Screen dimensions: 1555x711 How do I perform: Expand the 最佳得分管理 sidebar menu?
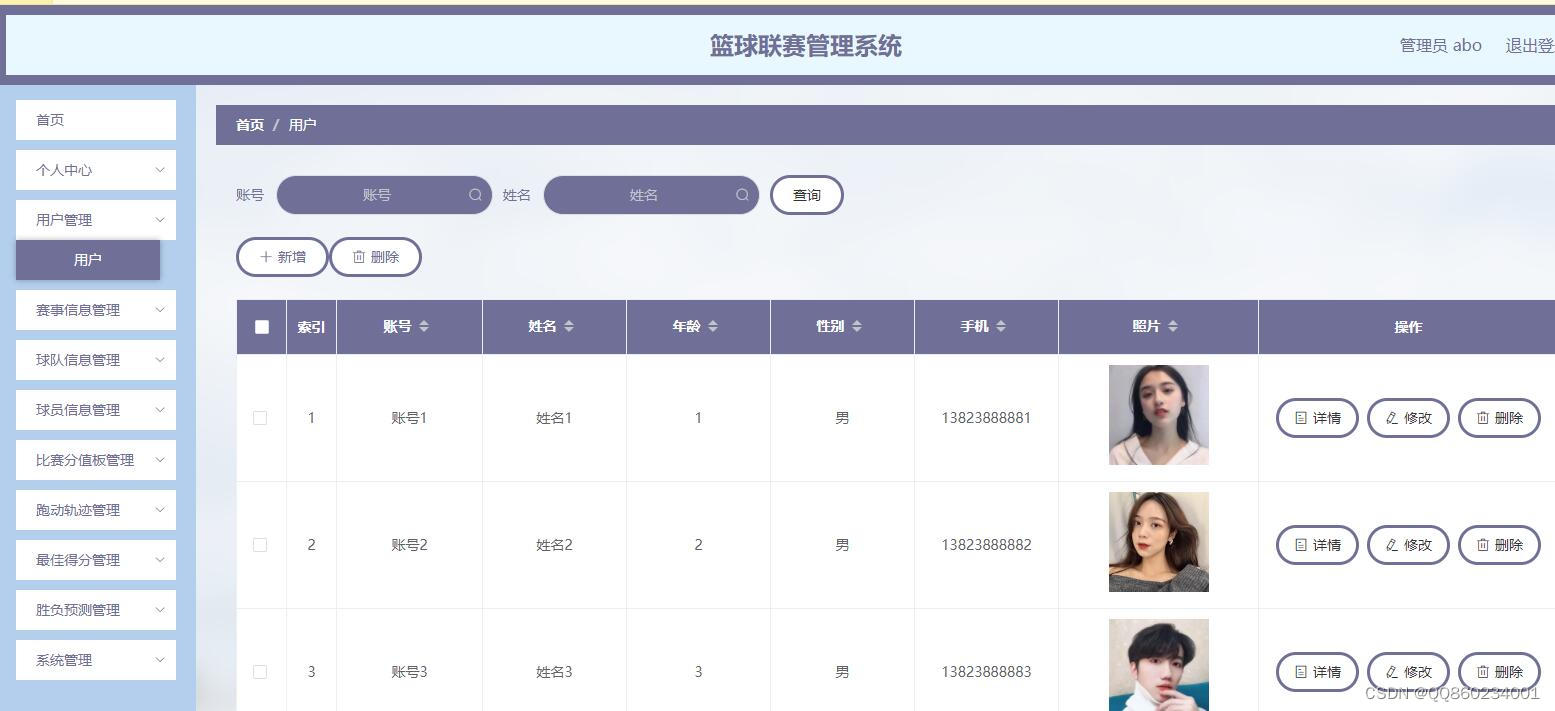point(96,560)
